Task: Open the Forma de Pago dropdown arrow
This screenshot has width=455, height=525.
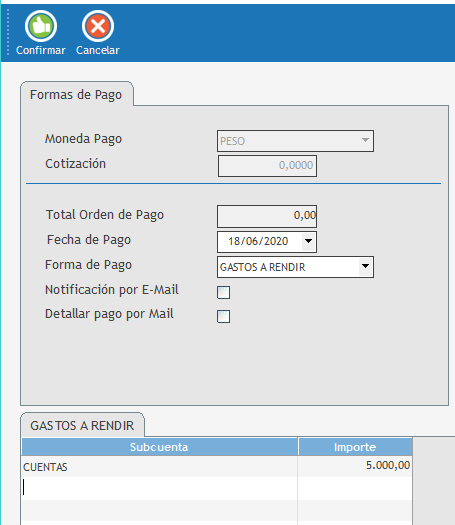Action: pos(365,267)
